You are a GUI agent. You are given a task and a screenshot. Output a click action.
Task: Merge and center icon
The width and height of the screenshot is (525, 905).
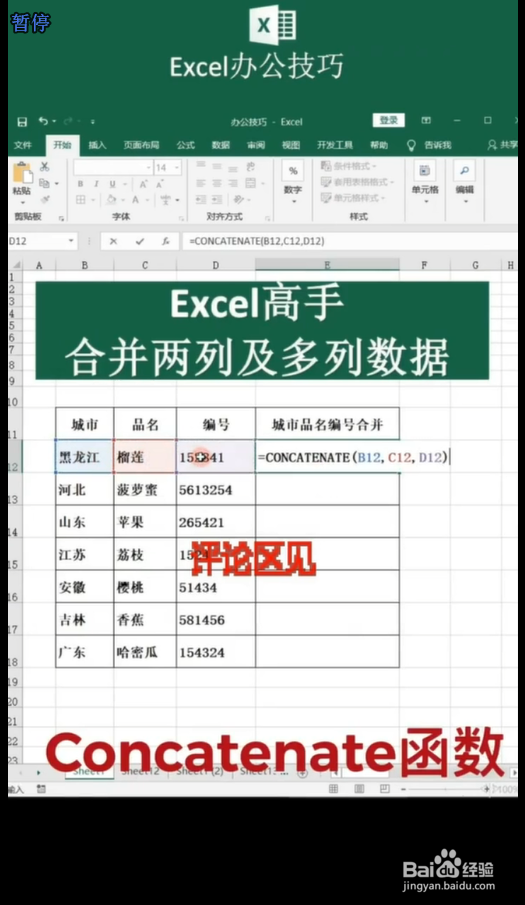point(250,184)
